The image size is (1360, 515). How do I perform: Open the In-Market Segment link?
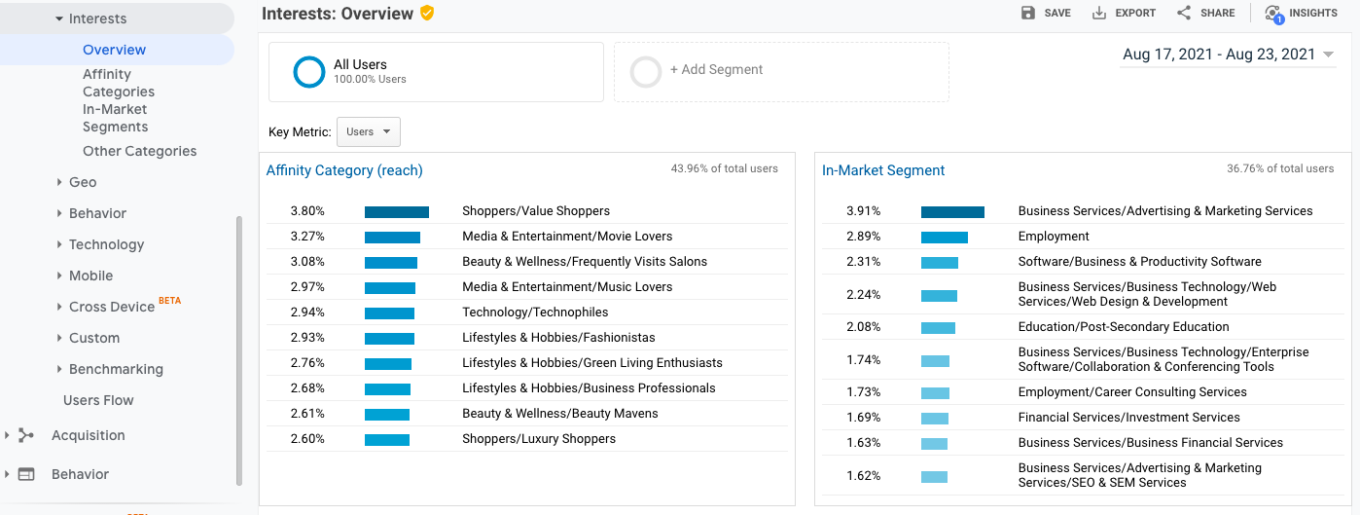tap(883, 171)
